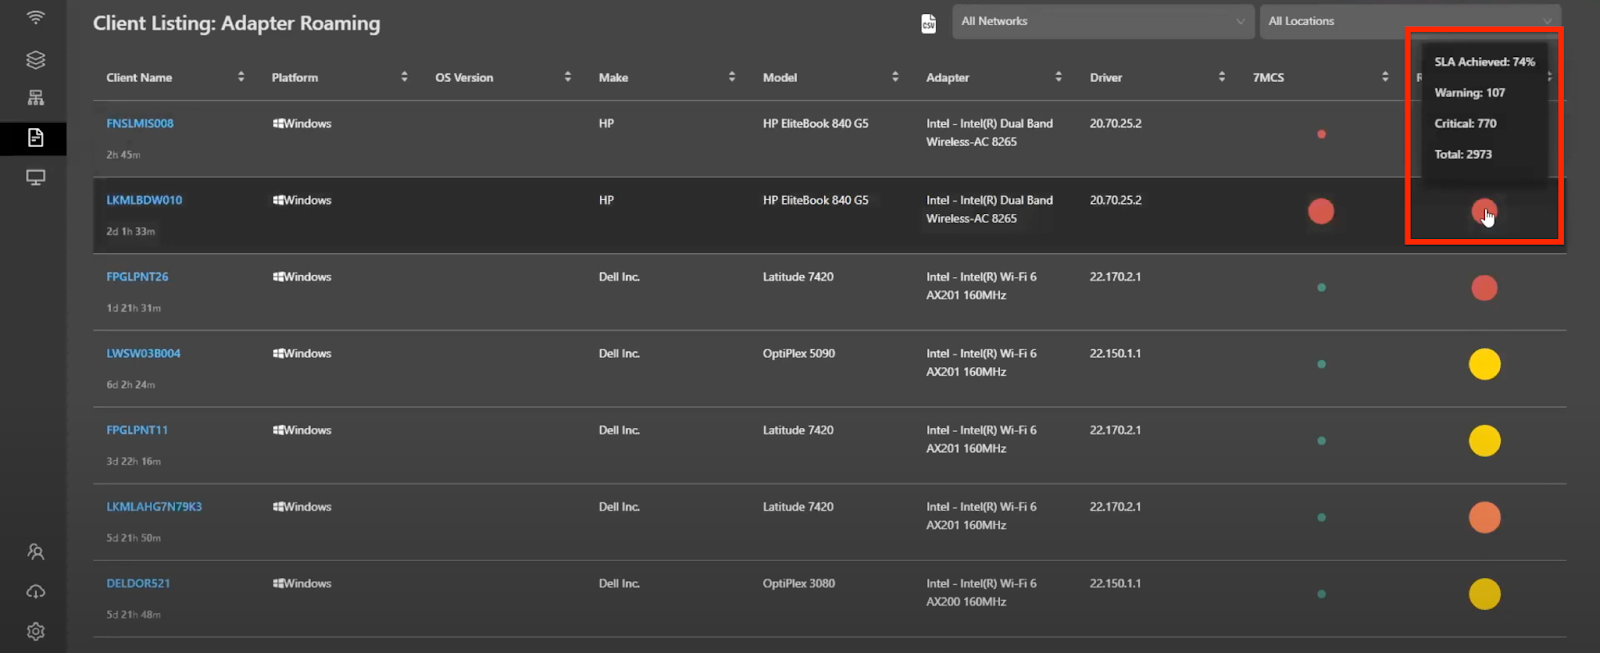Open the All Locations dropdown
Image resolution: width=1600 pixels, height=653 pixels.
[1409, 21]
